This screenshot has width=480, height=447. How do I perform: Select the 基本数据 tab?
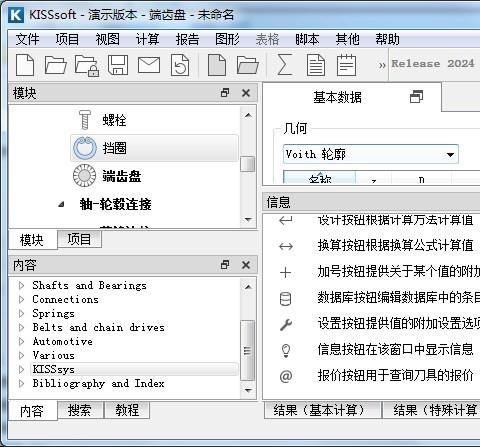click(352, 97)
